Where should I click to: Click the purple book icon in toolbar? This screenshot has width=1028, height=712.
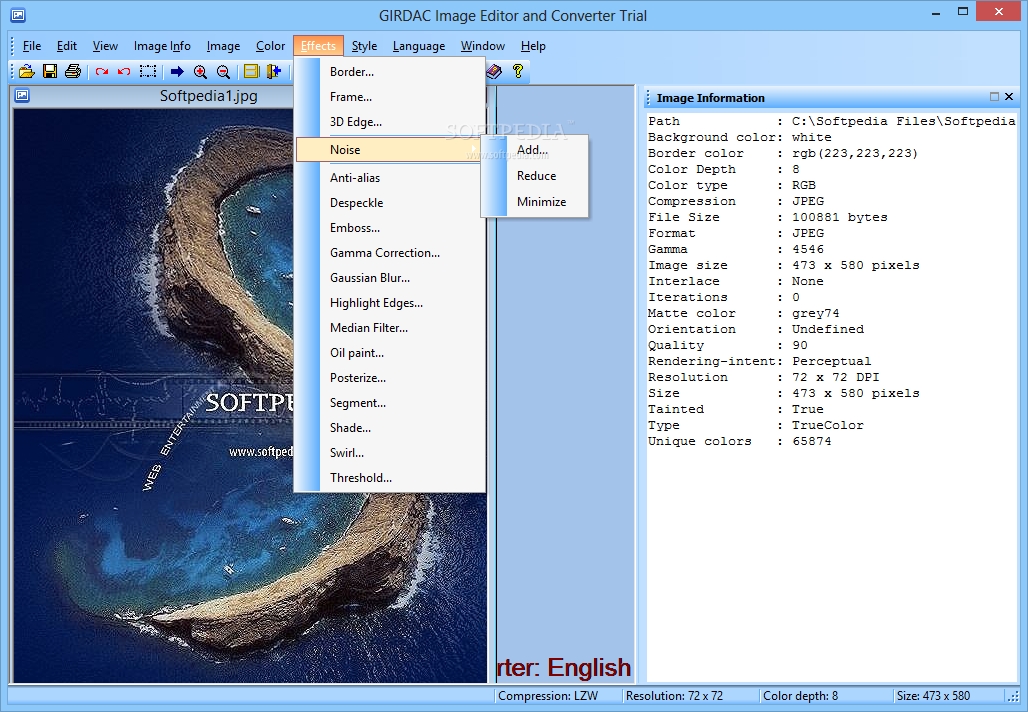(494, 71)
